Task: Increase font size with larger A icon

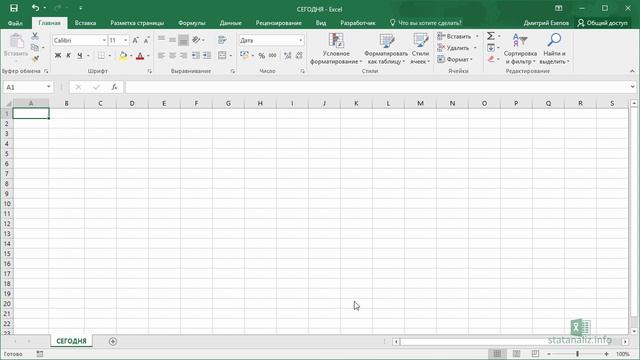Action: [x=136, y=40]
